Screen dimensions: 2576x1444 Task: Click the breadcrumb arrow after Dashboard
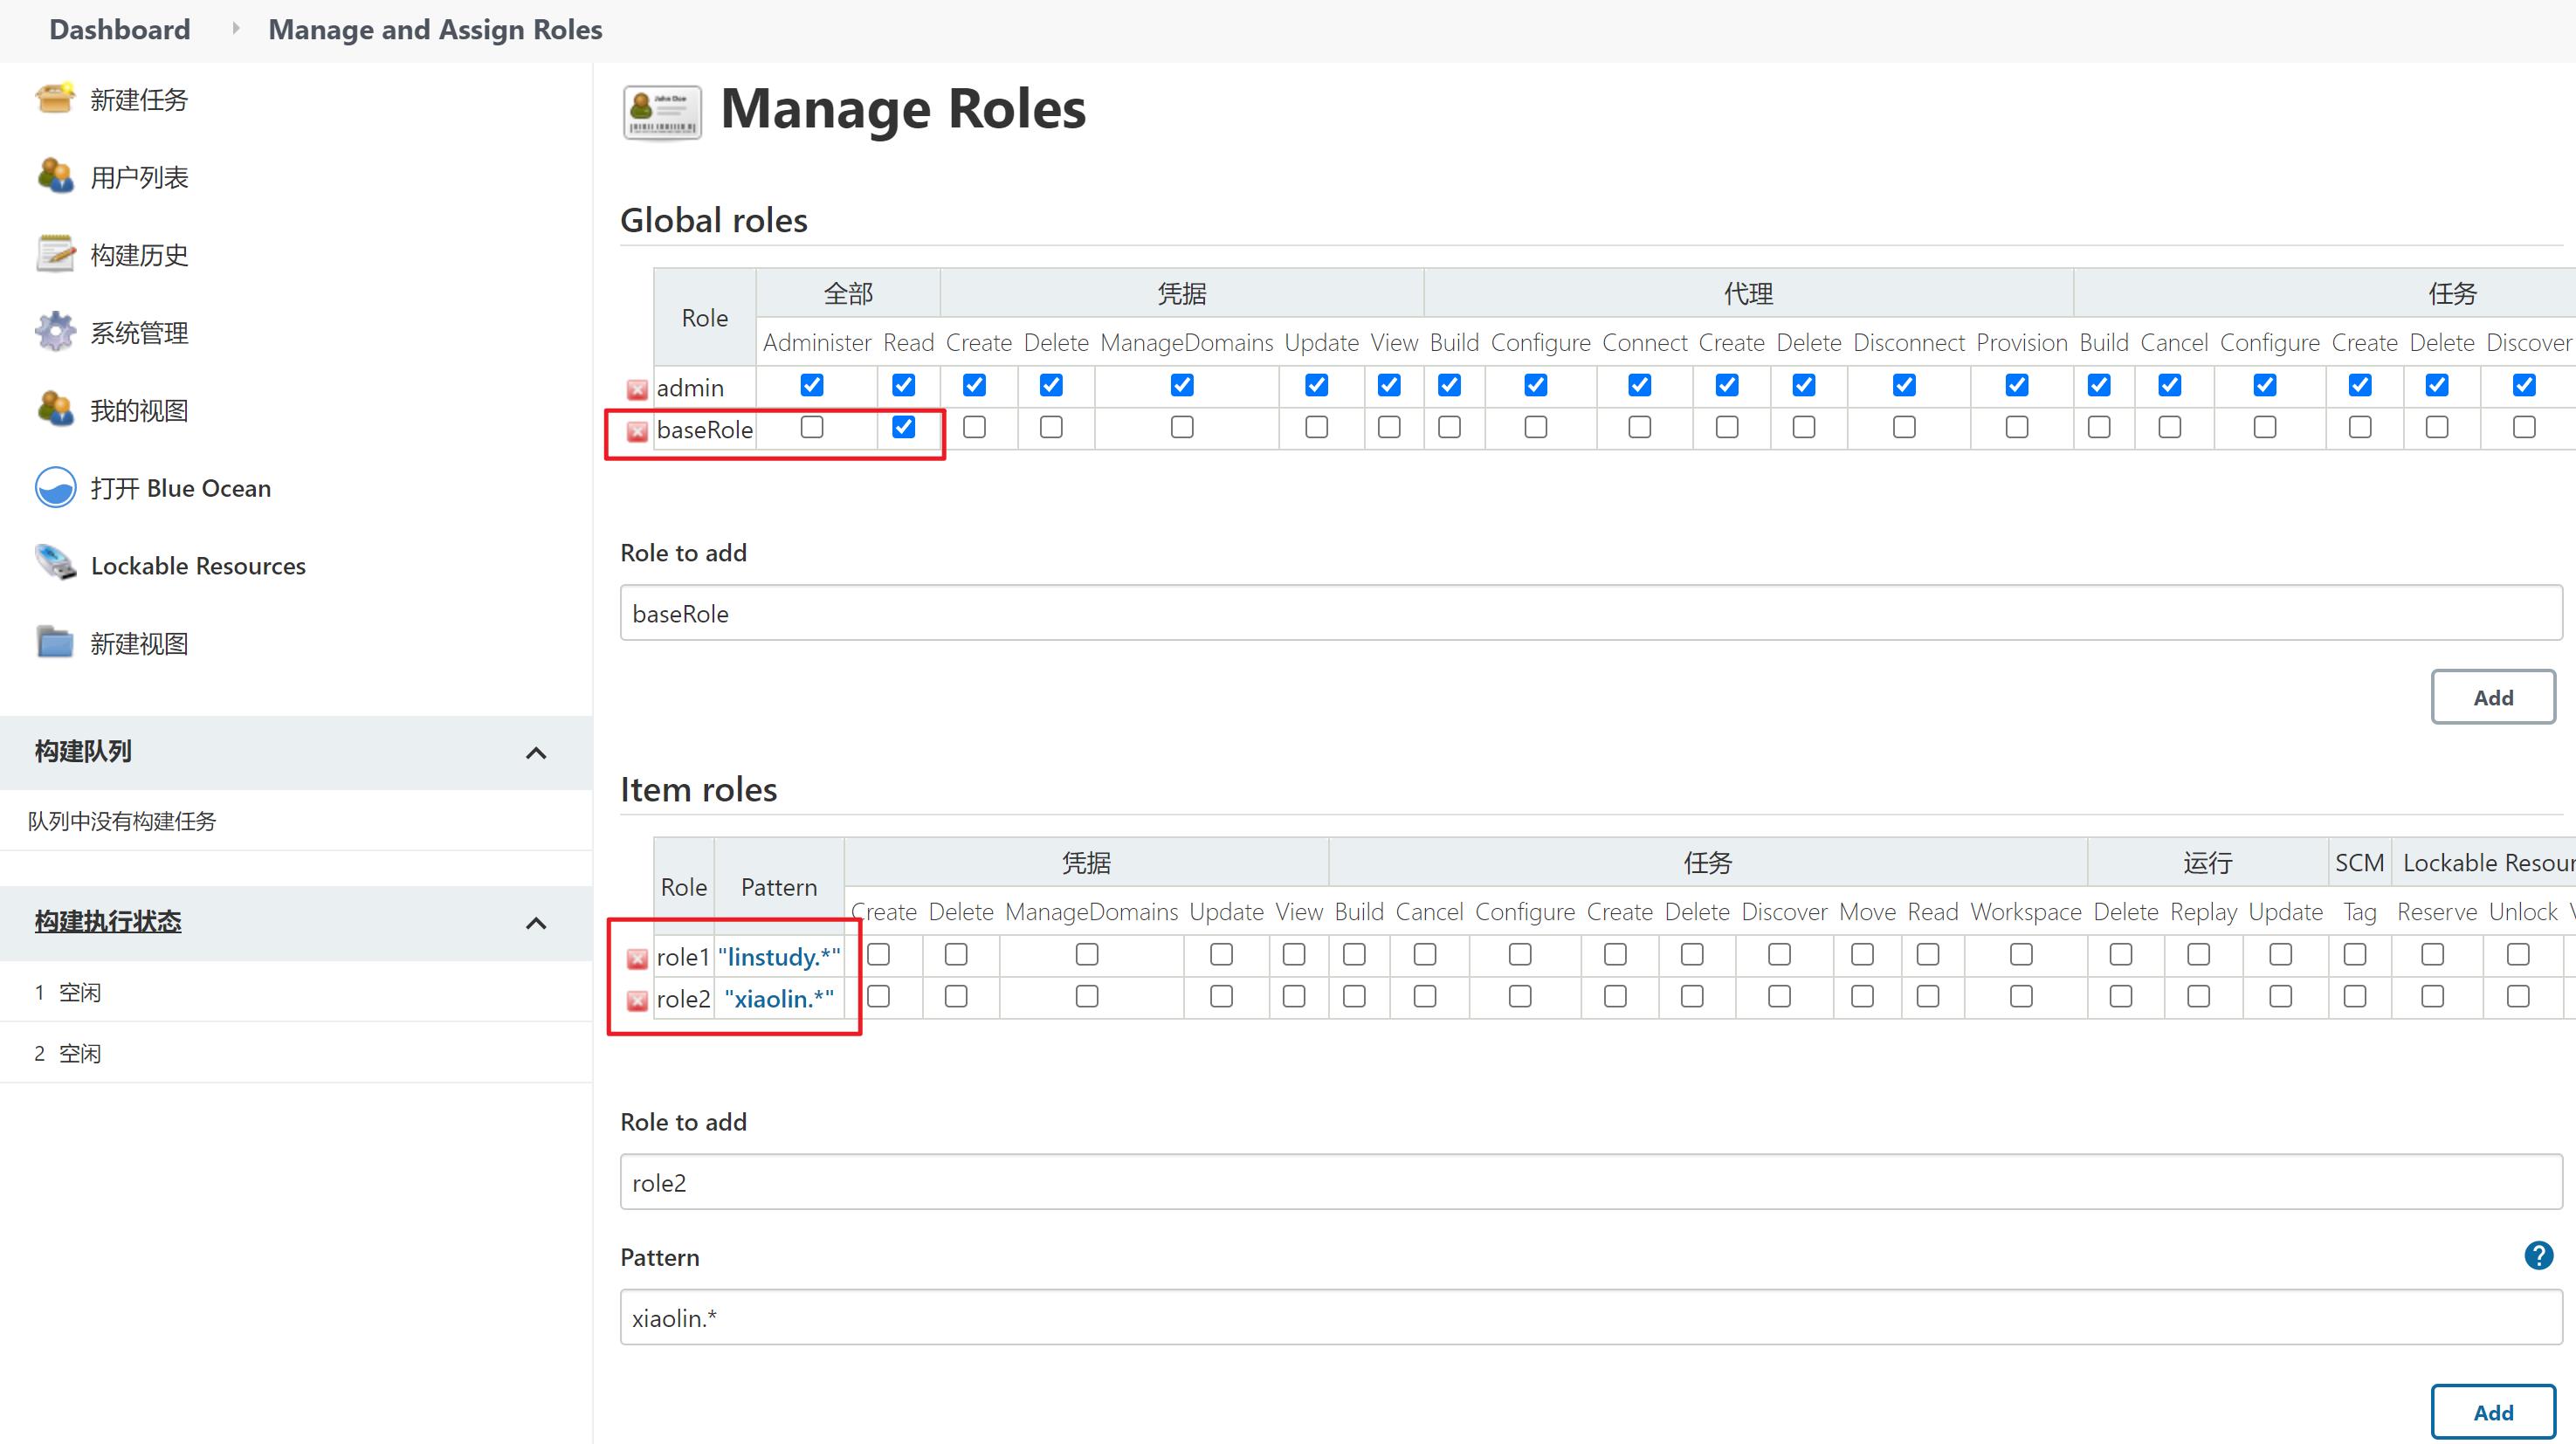[236, 29]
